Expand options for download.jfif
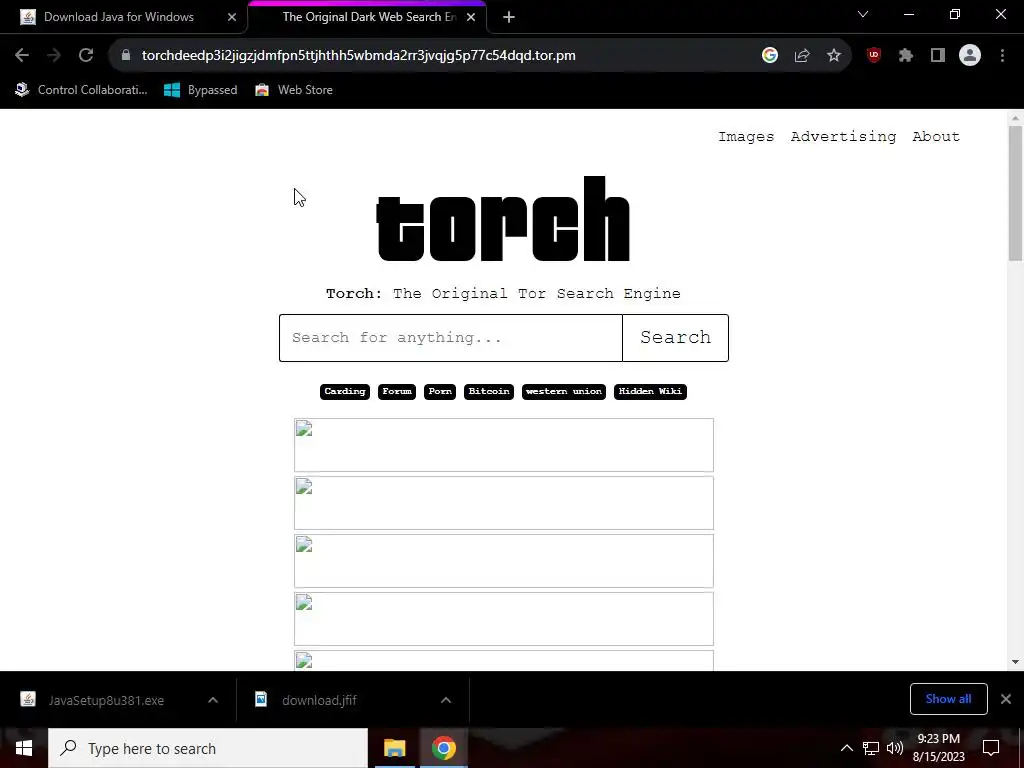 point(445,700)
